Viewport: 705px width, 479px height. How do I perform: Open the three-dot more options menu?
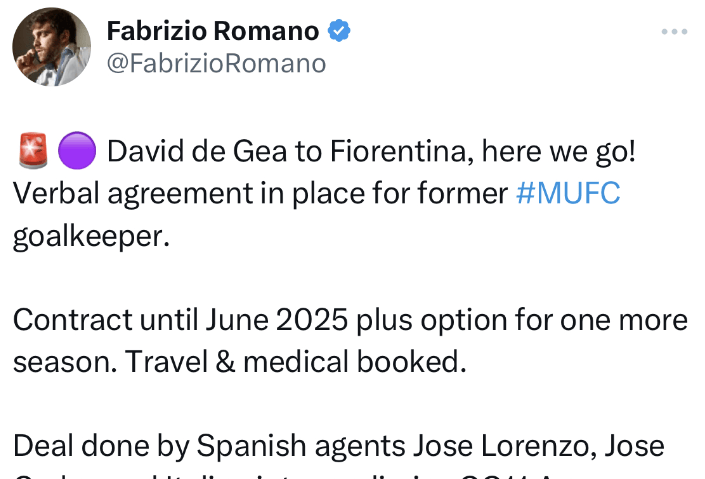[674, 32]
